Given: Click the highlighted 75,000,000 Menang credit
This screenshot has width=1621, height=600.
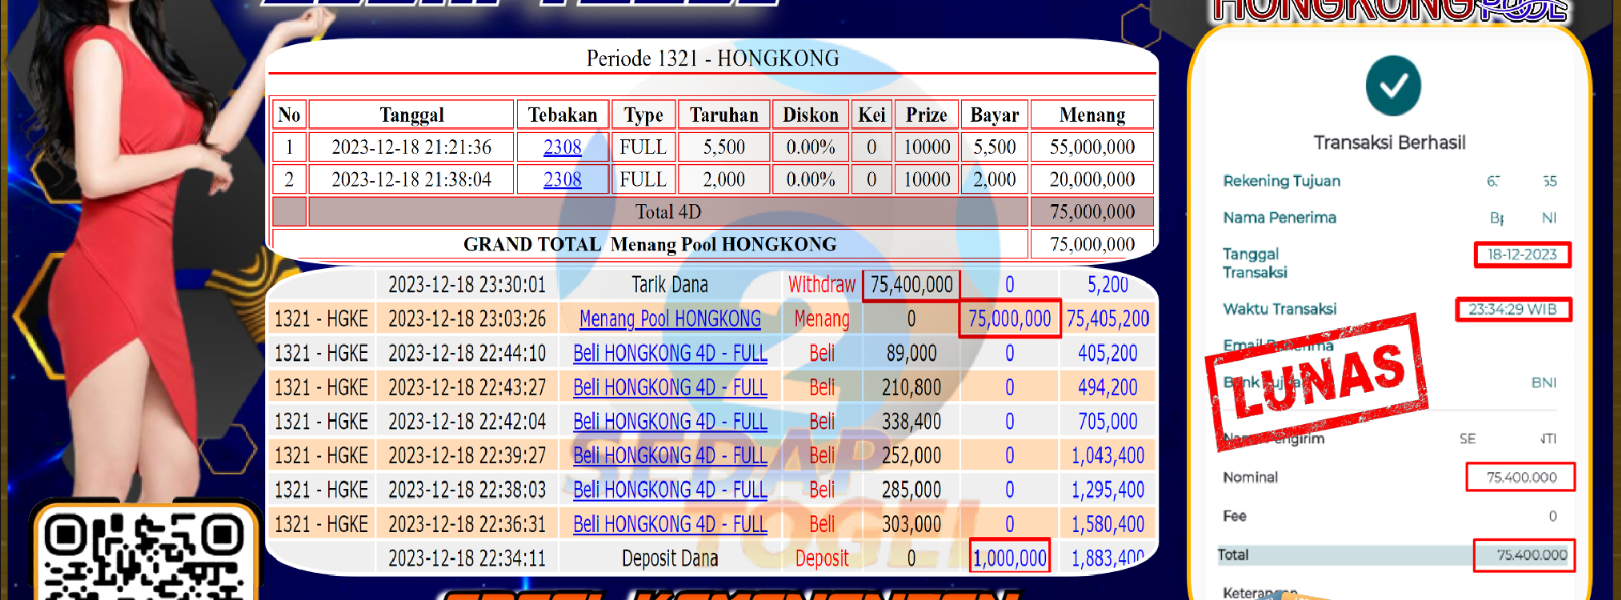Looking at the screenshot, I should click(1010, 319).
